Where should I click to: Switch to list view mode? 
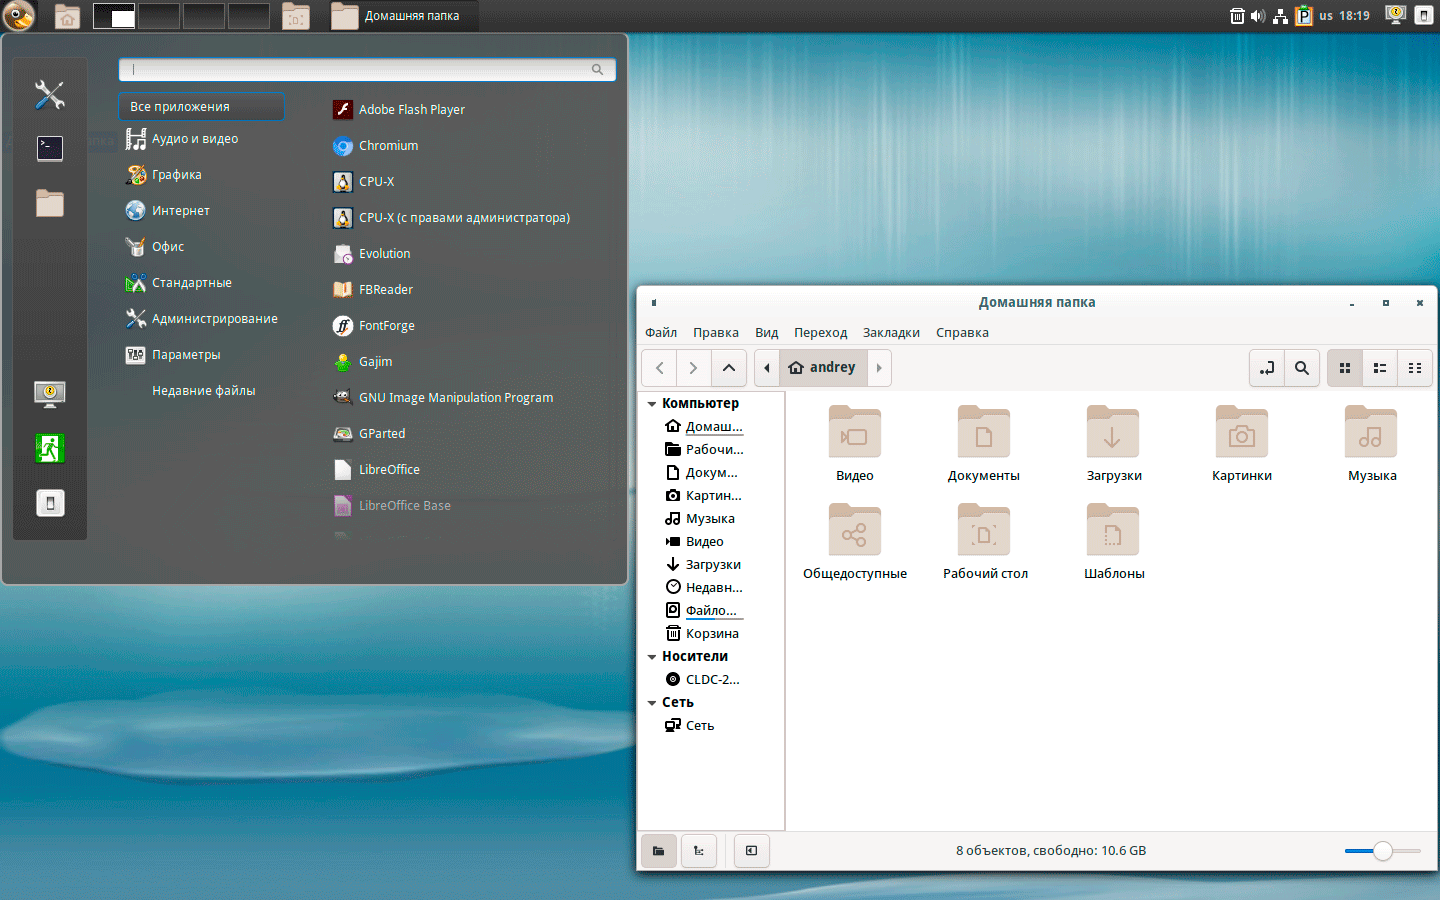[x=1380, y=368]
